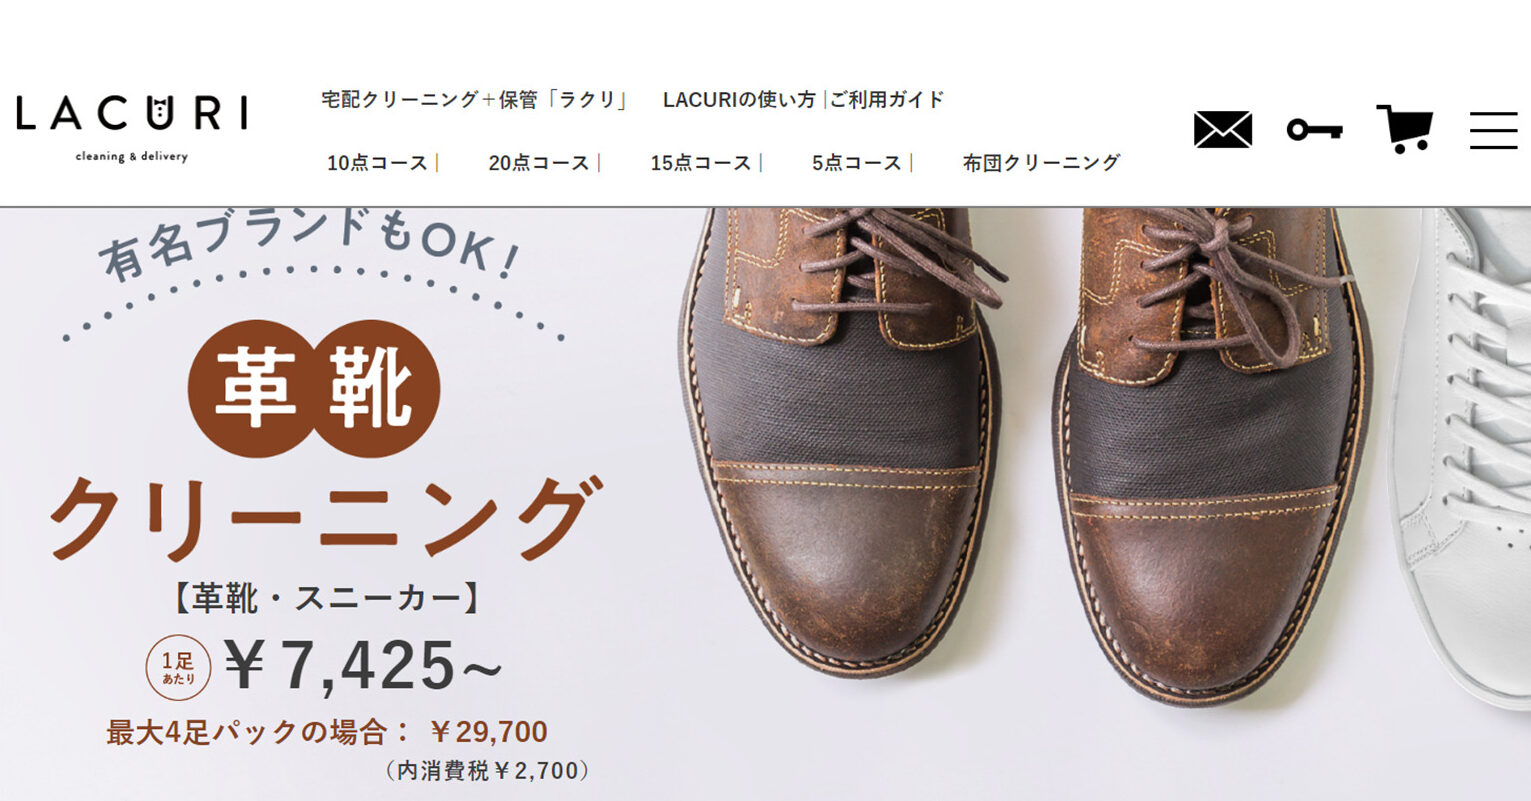Click the ￥7,425〜 price text
The width and height of the screenshot is (1531, 801).
[362, 666]
